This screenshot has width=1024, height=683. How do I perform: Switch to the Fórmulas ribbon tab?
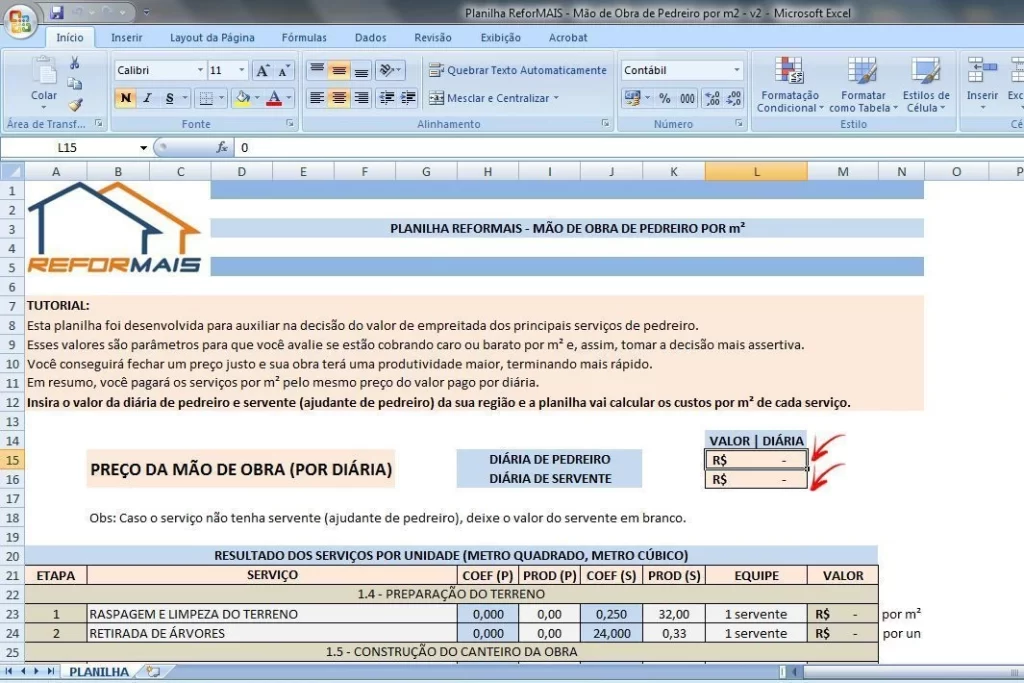304,38
